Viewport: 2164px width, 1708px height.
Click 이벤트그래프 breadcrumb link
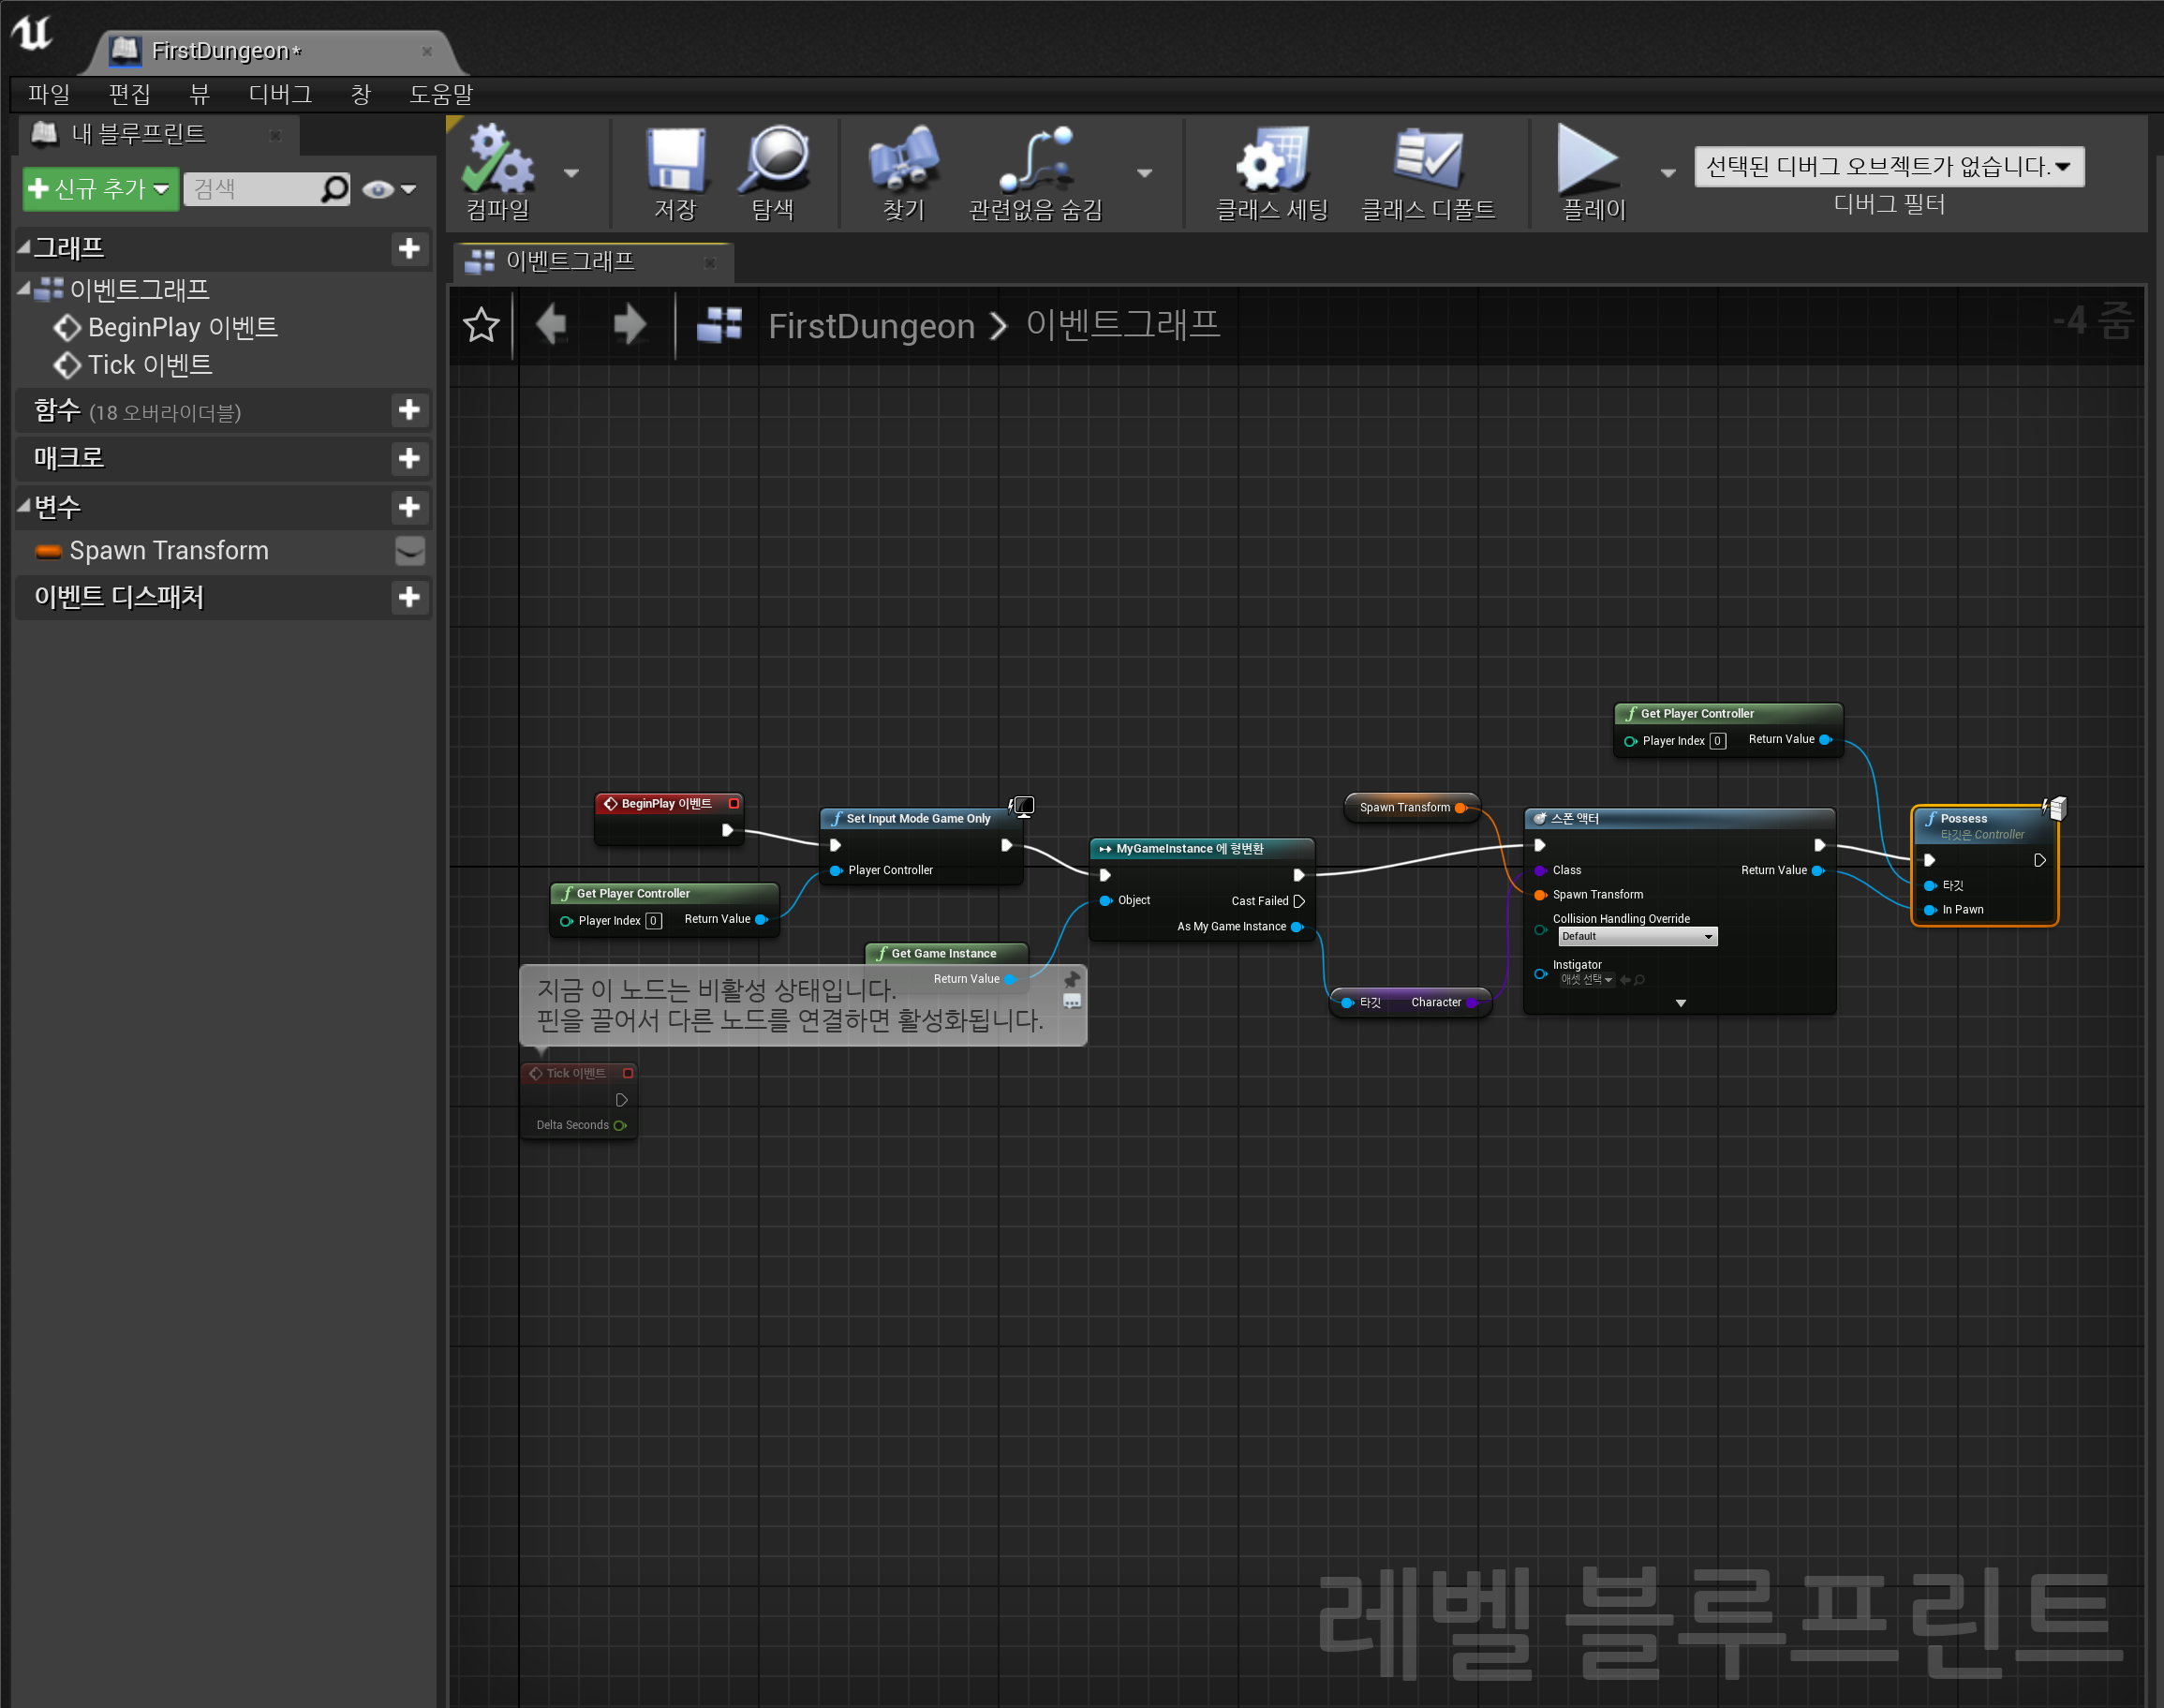pos(1123,324)
